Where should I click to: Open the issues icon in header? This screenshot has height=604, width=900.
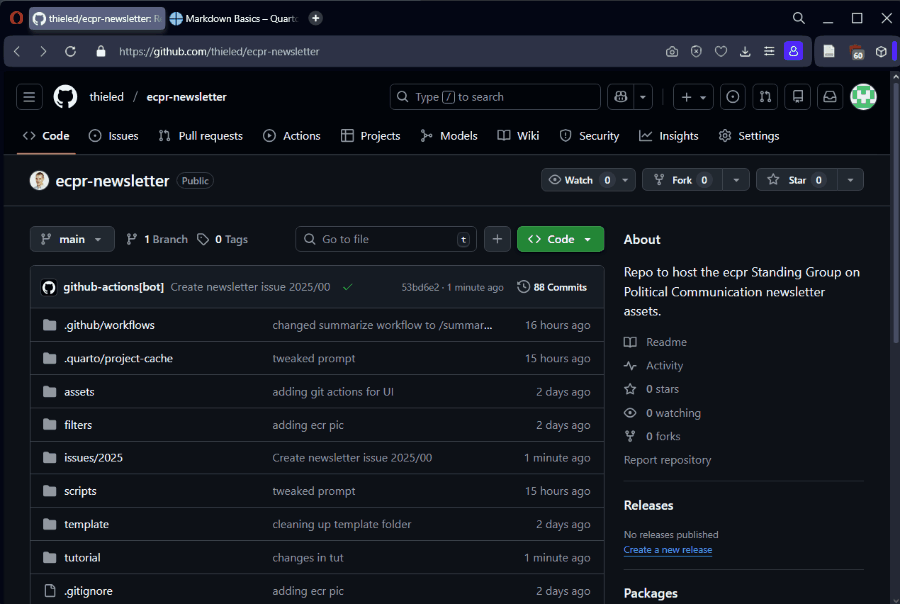pos(733,97)
